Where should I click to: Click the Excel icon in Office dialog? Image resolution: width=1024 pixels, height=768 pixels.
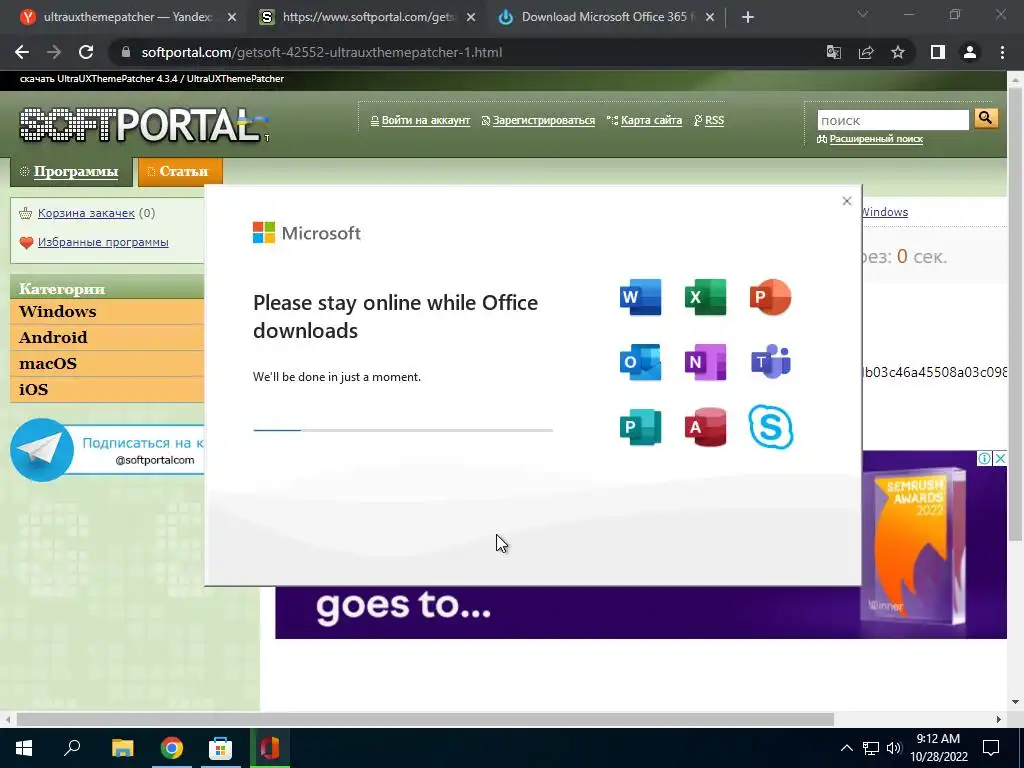(x=705, y=297)
